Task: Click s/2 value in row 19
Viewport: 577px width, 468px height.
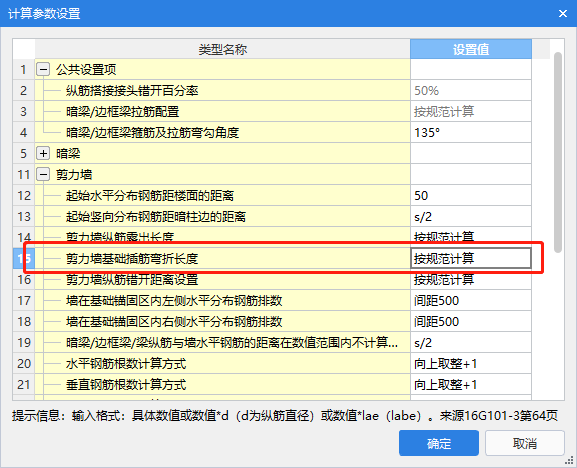Action: click(471, 343)
